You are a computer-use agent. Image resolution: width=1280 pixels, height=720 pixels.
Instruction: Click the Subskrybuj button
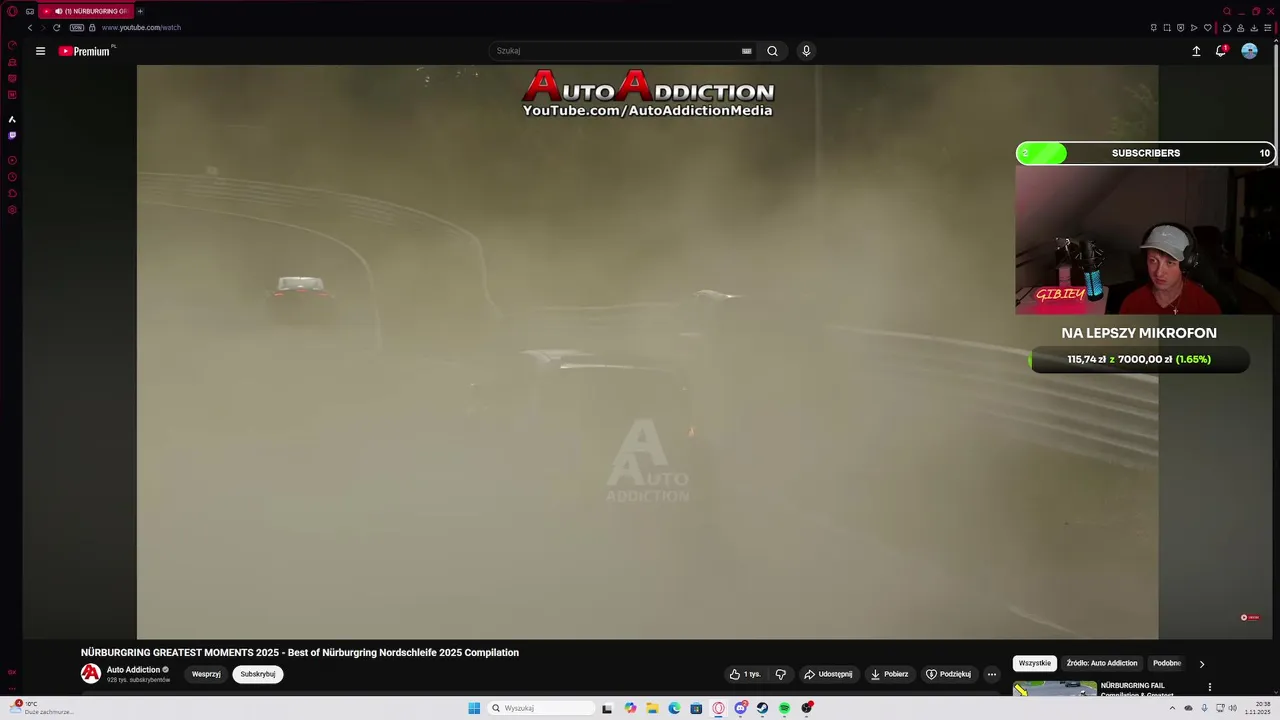[x=258, y=674]
